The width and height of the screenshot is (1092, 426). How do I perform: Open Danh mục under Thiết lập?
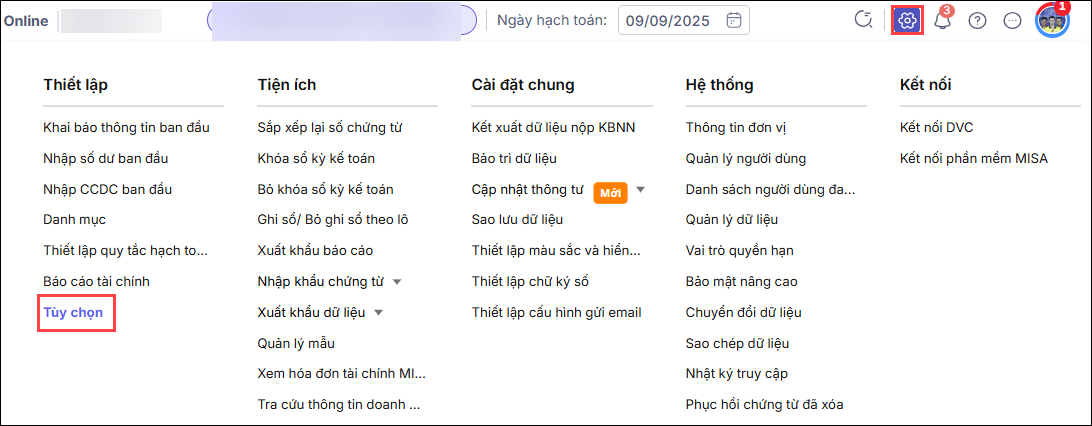[x=75, y=220]
